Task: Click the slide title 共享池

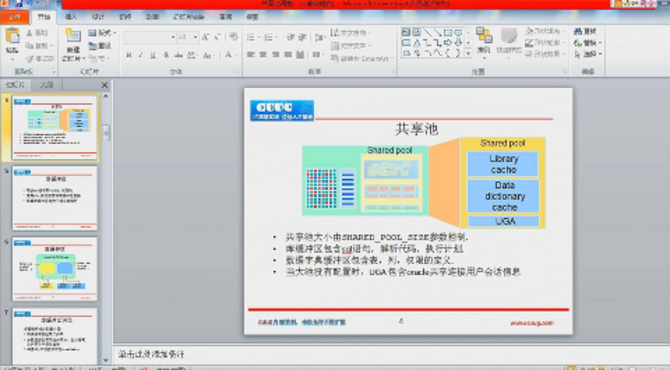Action: tap(416, 129)
